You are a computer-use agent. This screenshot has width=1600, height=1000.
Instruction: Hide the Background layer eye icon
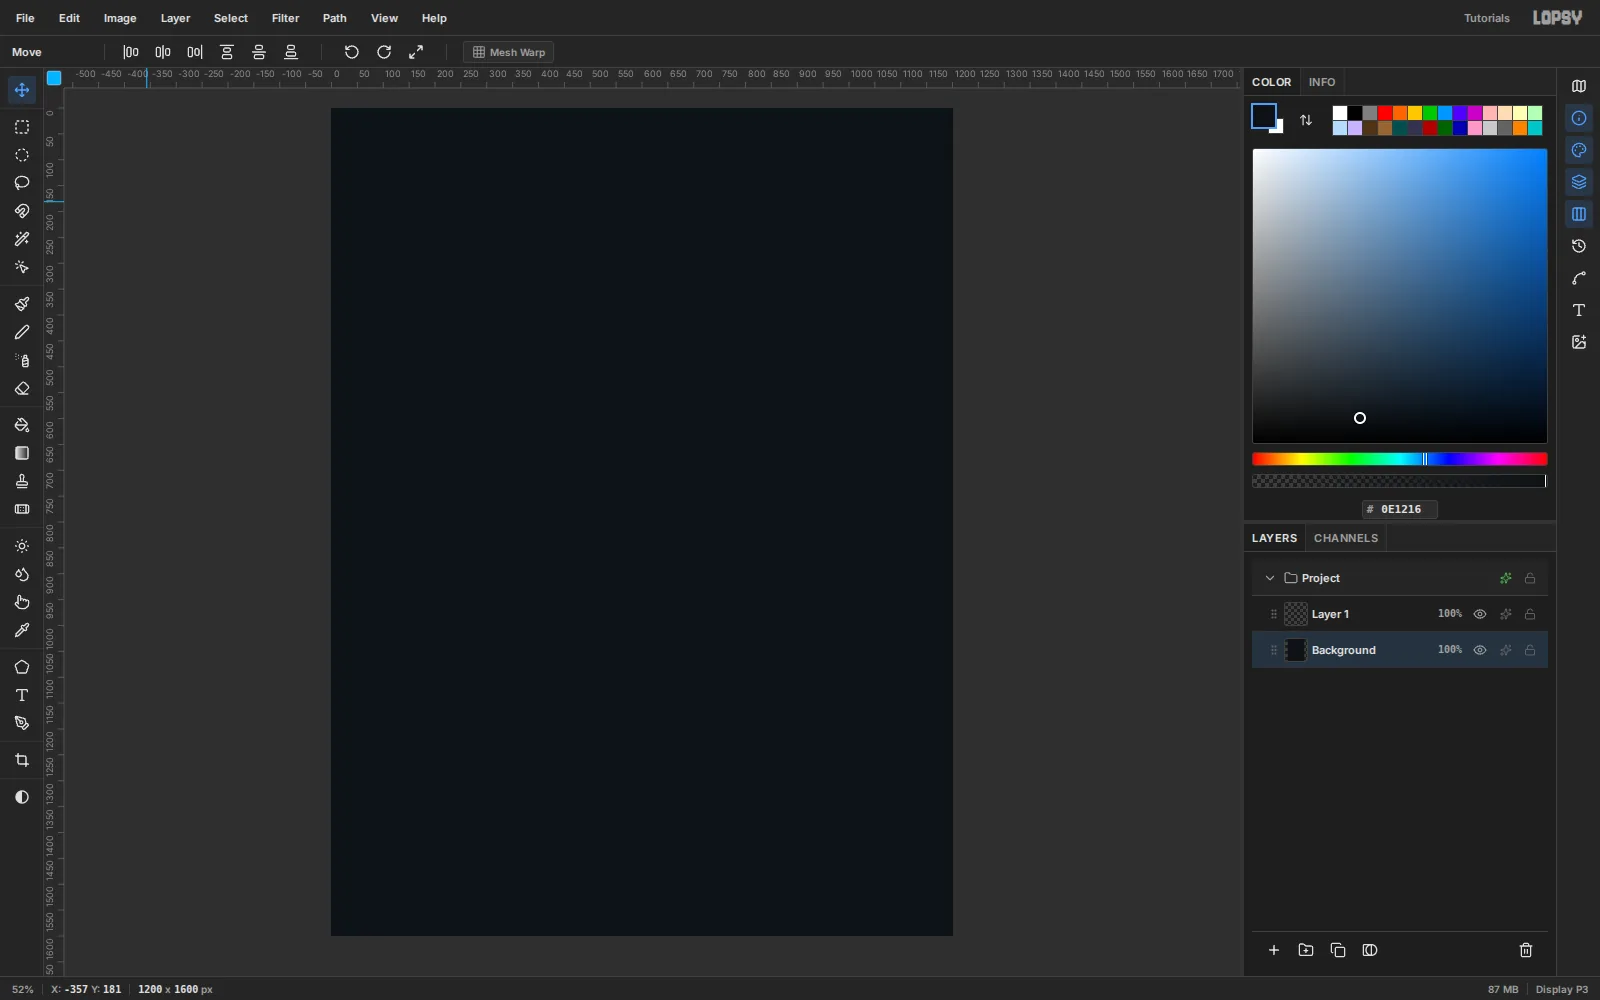click(1480, 650)
